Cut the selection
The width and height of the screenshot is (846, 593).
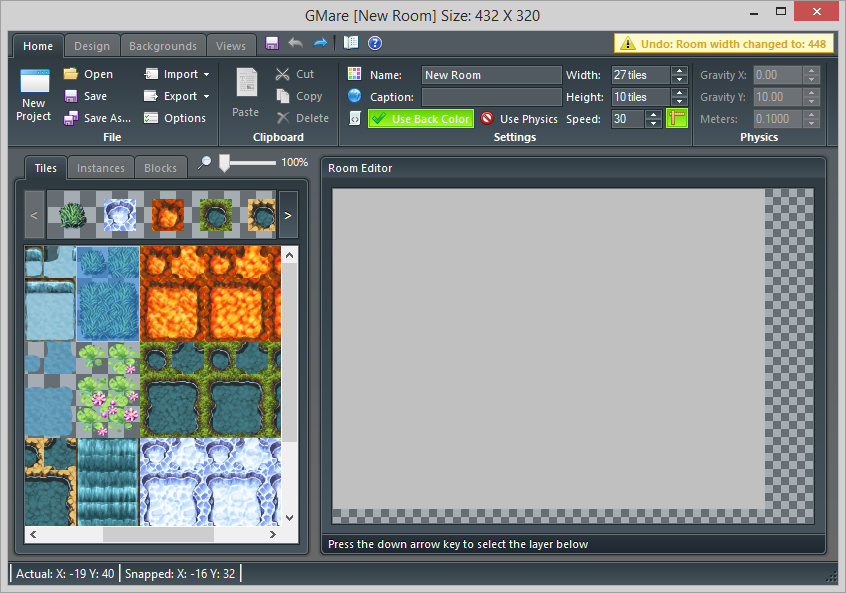click(295, 74)
